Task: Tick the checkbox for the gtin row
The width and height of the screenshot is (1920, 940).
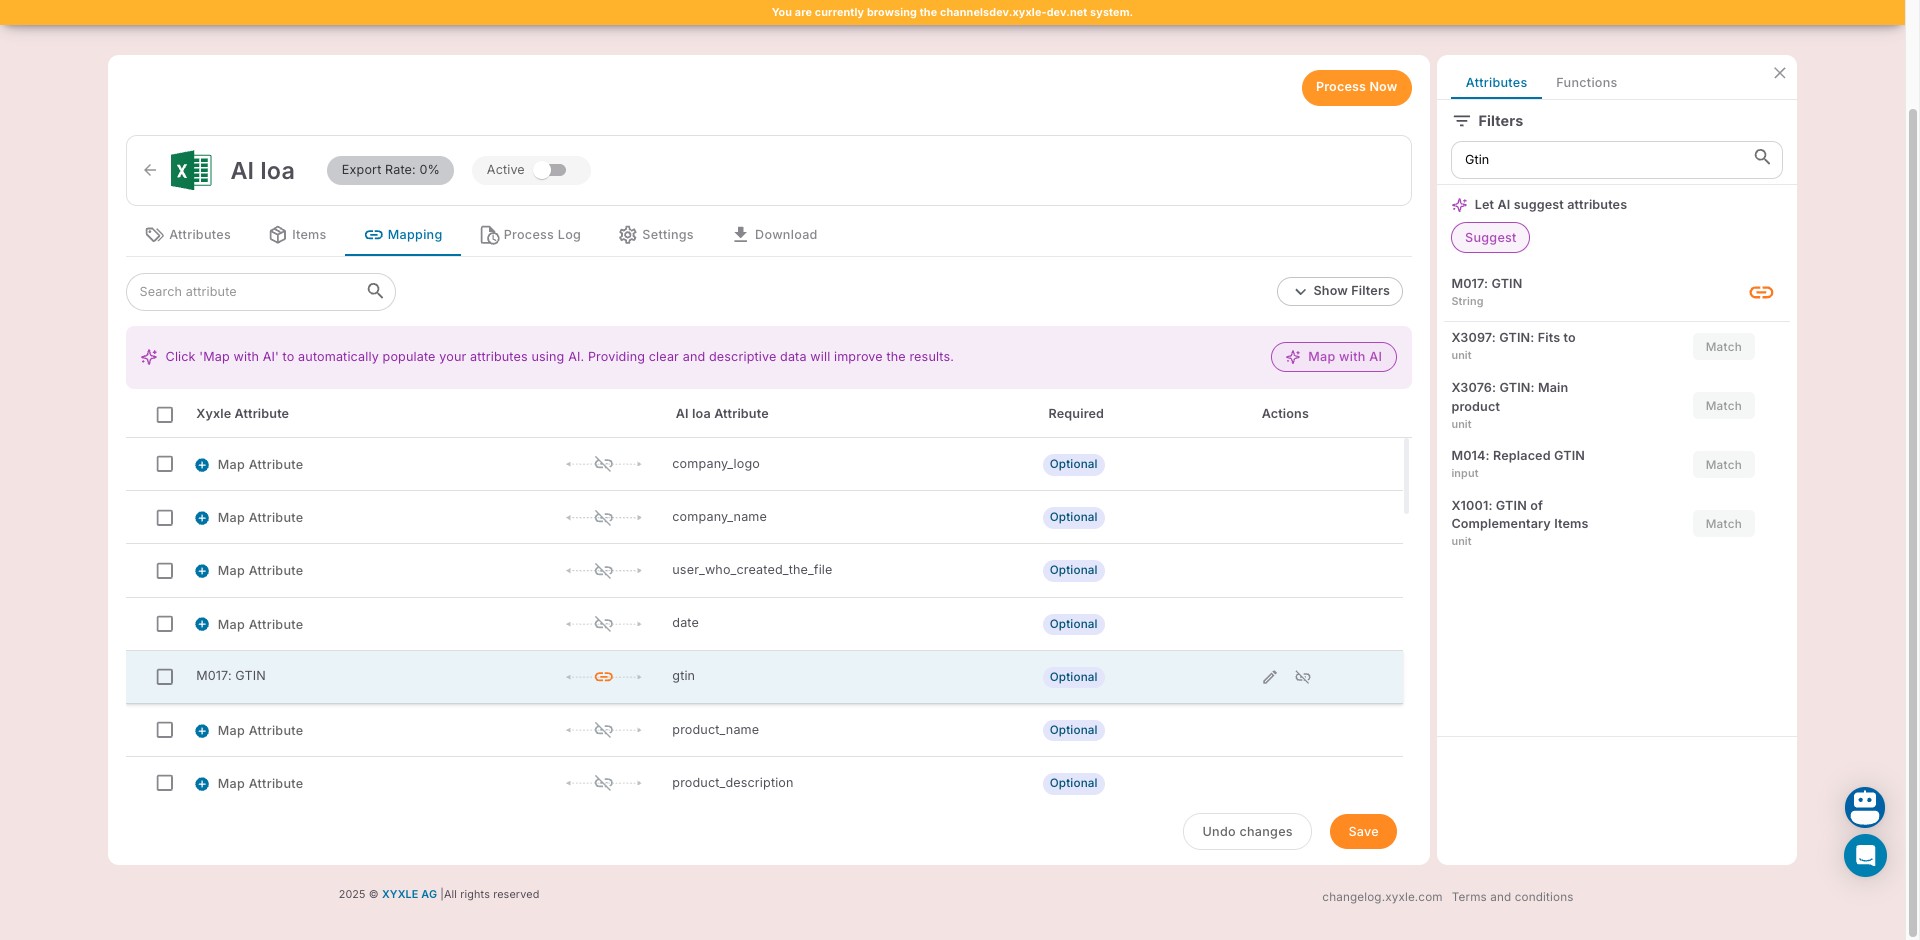Action: (165, 677)
